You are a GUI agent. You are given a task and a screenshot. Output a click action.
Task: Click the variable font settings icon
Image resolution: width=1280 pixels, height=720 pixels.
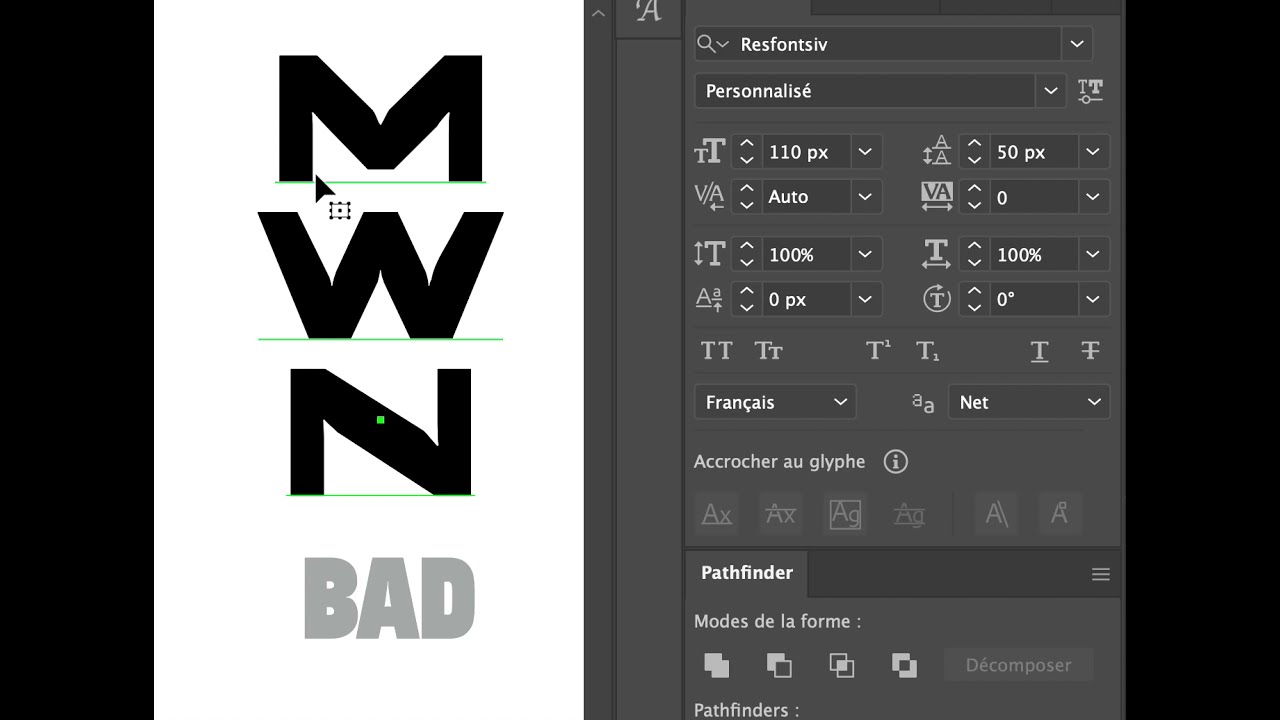(x=1090, y=91)
